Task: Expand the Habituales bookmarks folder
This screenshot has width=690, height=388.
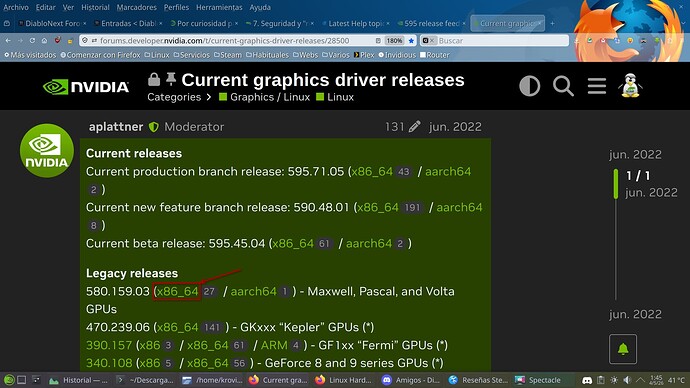Action: [x=267, y=55]
